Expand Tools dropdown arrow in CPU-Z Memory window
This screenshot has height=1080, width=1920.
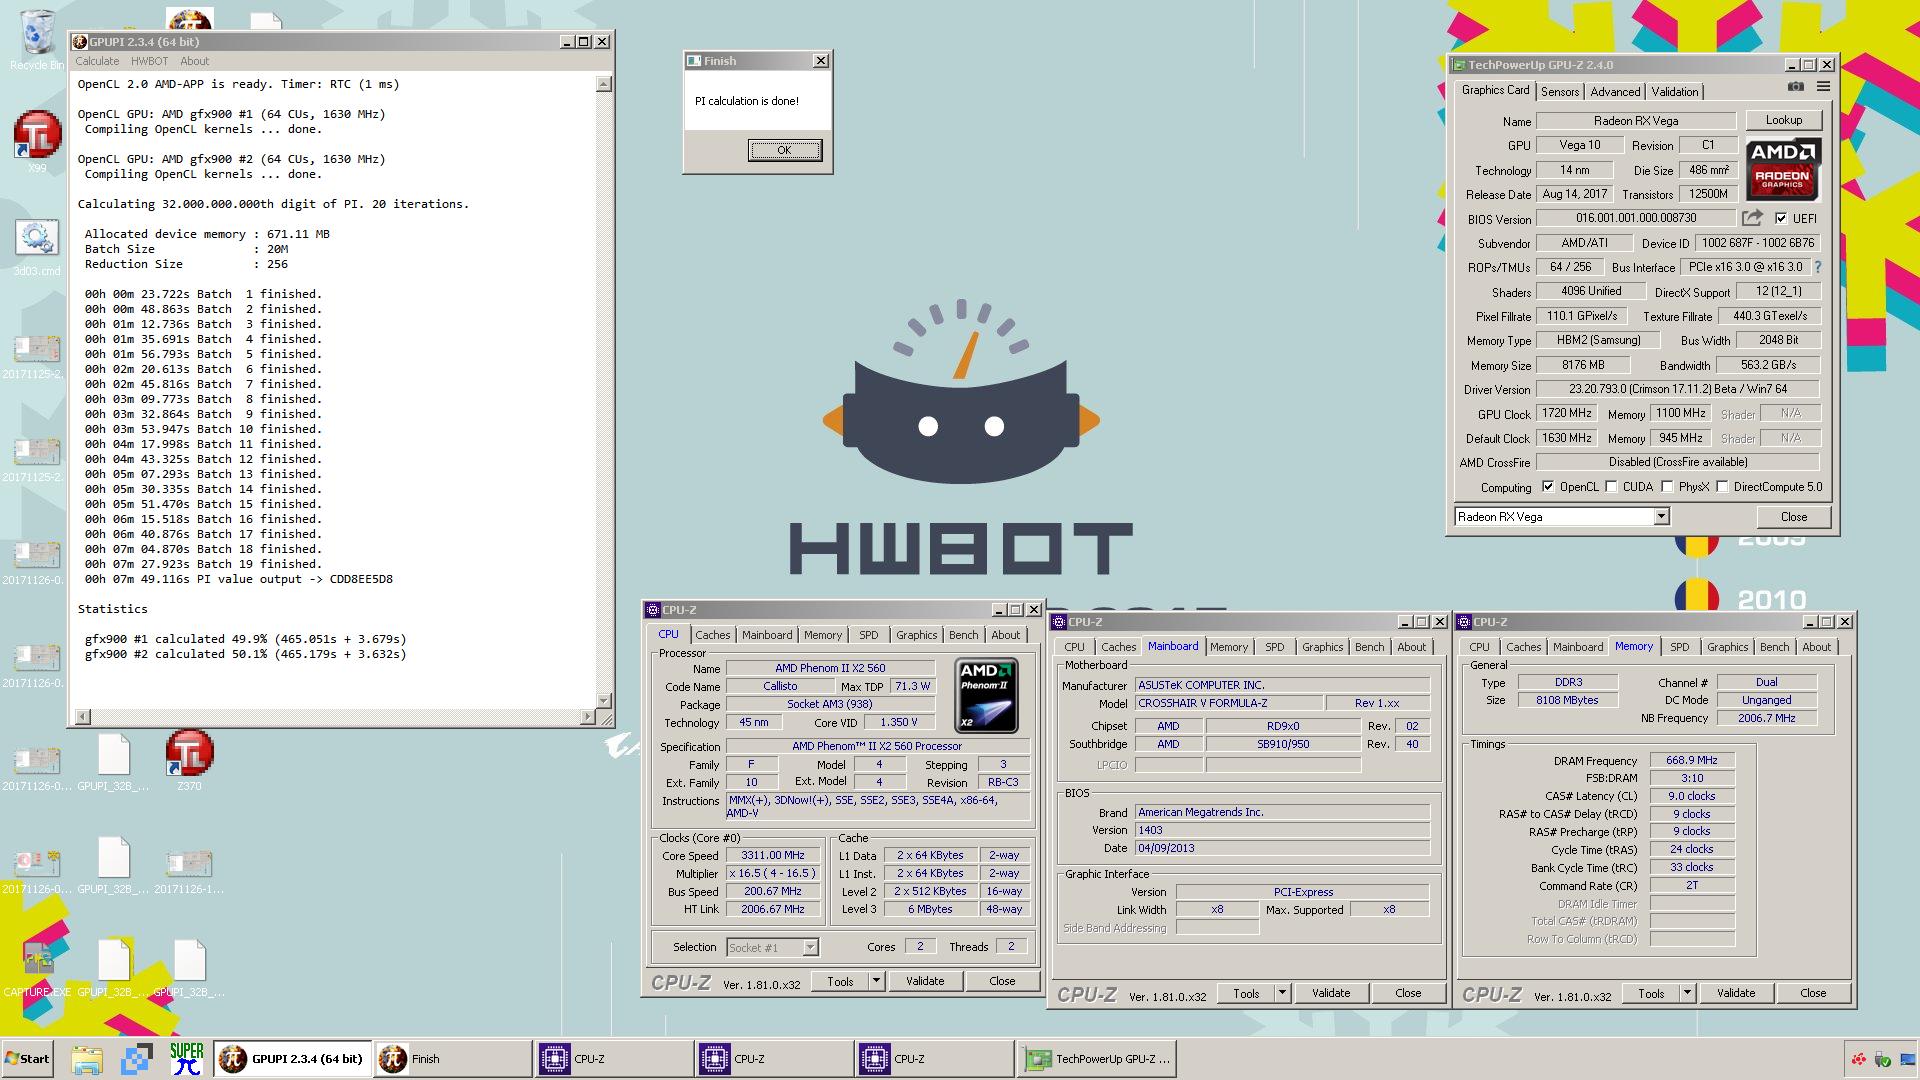[x=1687, y=993]
